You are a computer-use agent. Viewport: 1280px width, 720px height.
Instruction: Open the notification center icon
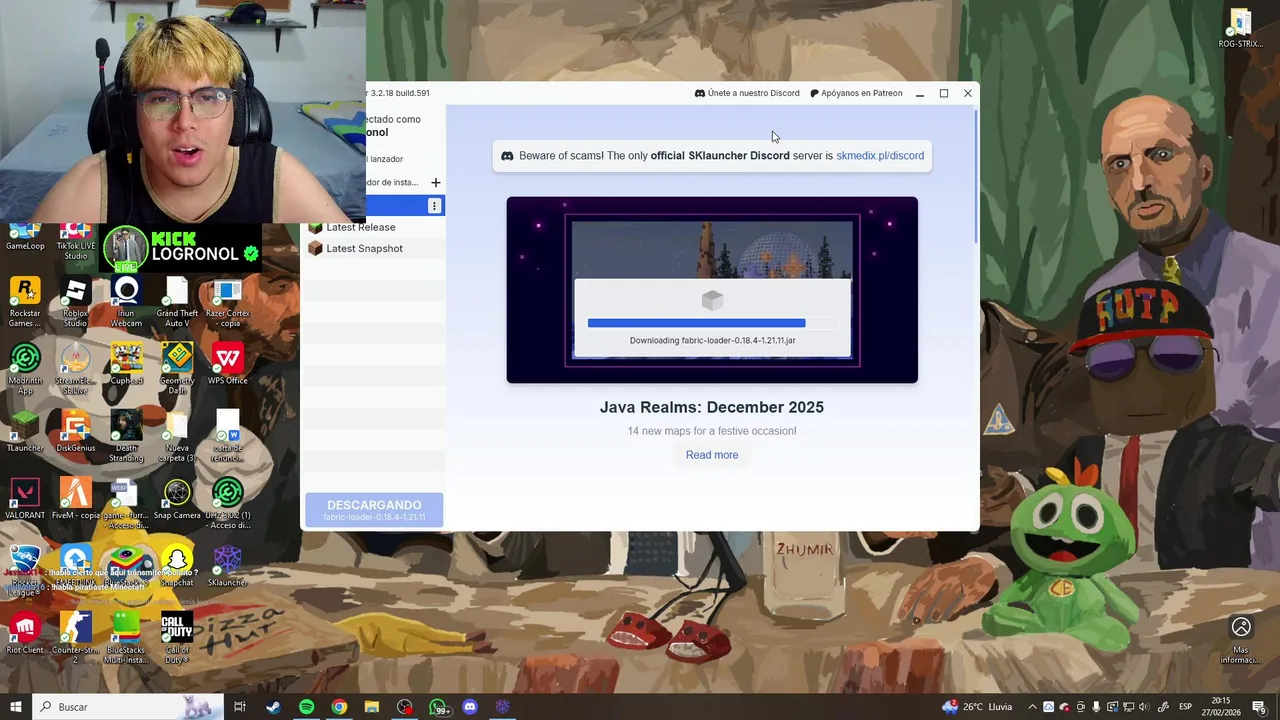(1259, 707)
